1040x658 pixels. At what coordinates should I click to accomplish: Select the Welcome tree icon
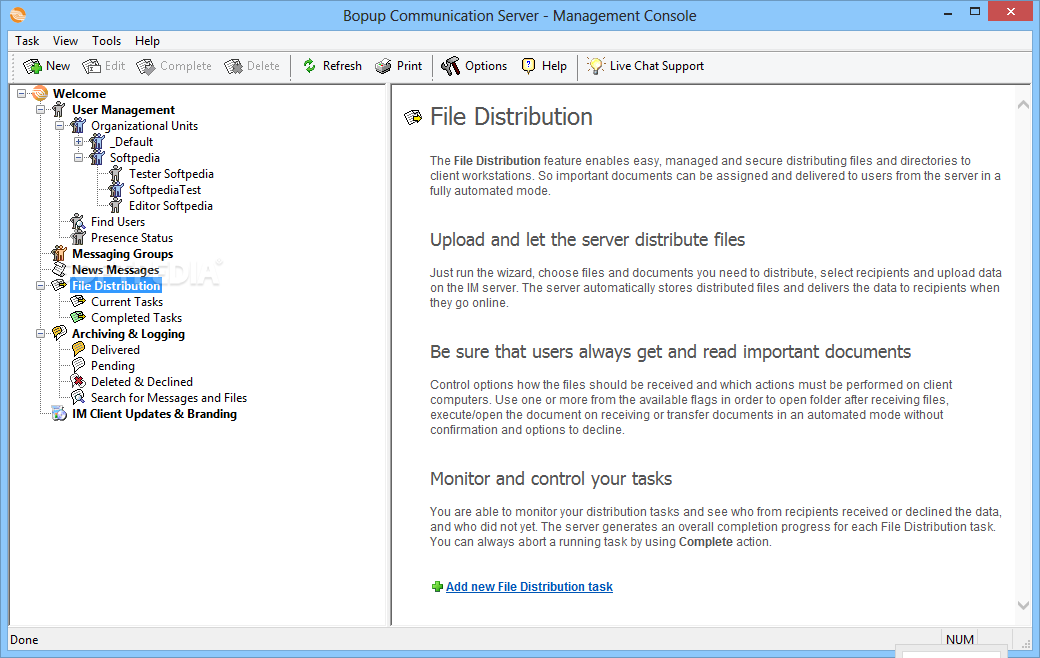pyautogui.click(x=40, y=94)
